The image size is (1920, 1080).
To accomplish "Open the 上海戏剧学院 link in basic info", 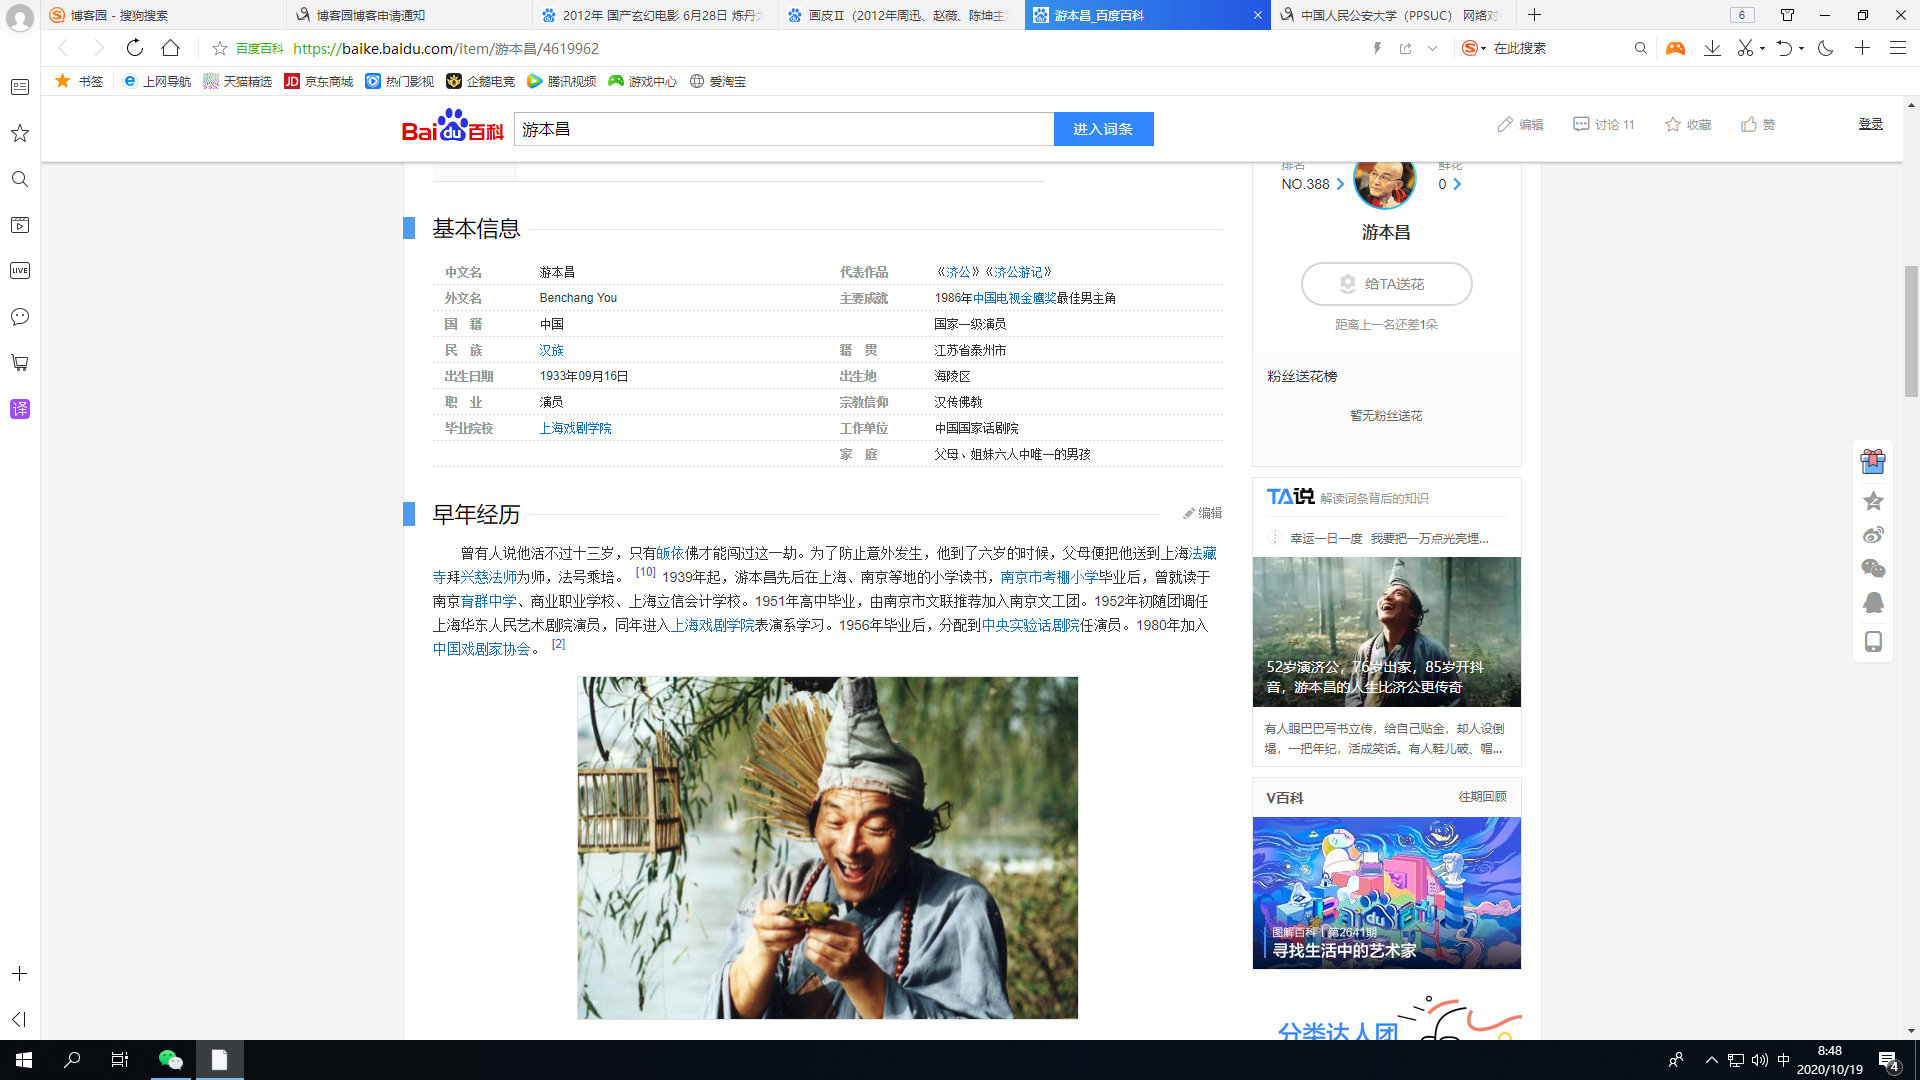I will (x=575, y=428).
